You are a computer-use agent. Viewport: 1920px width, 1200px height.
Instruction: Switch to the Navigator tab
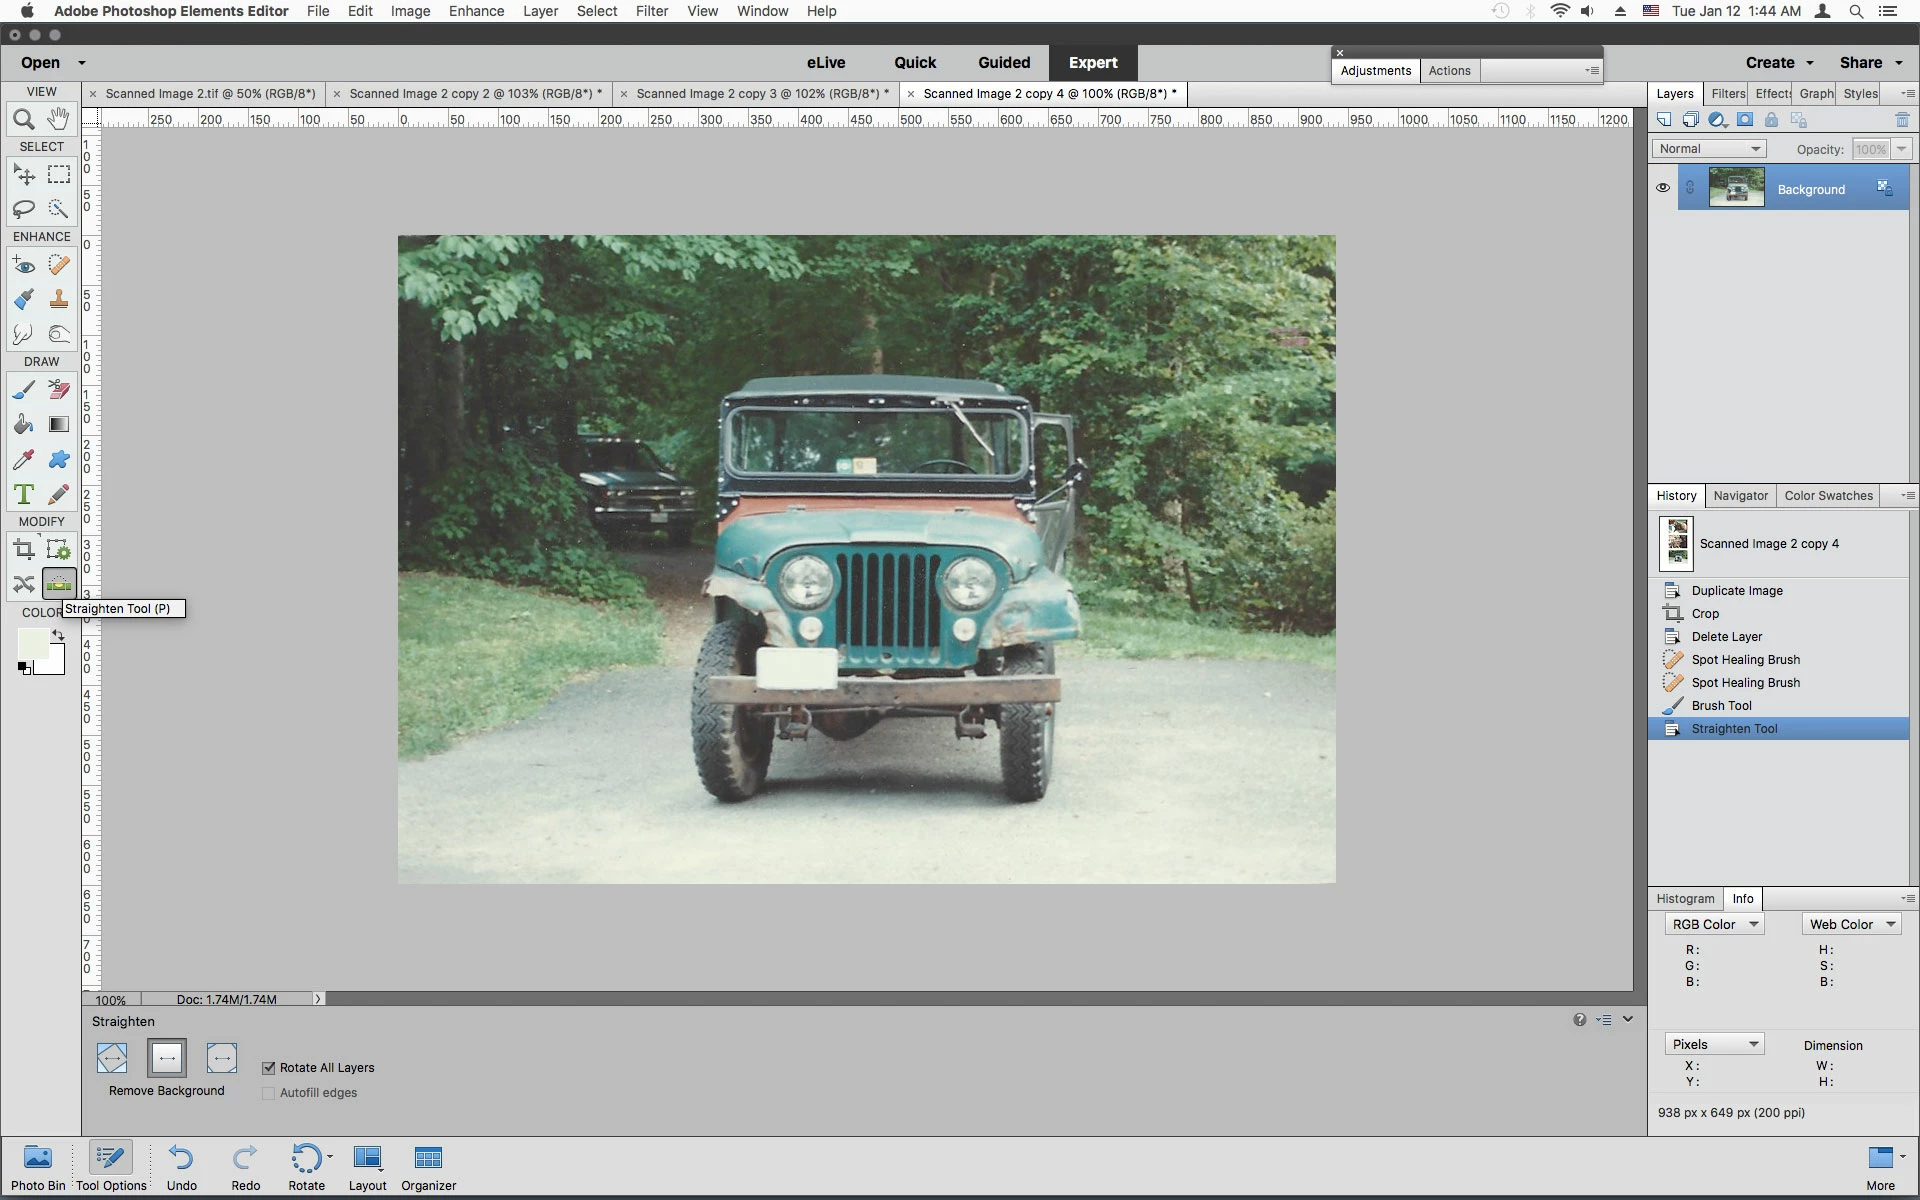pos(1740,495)
